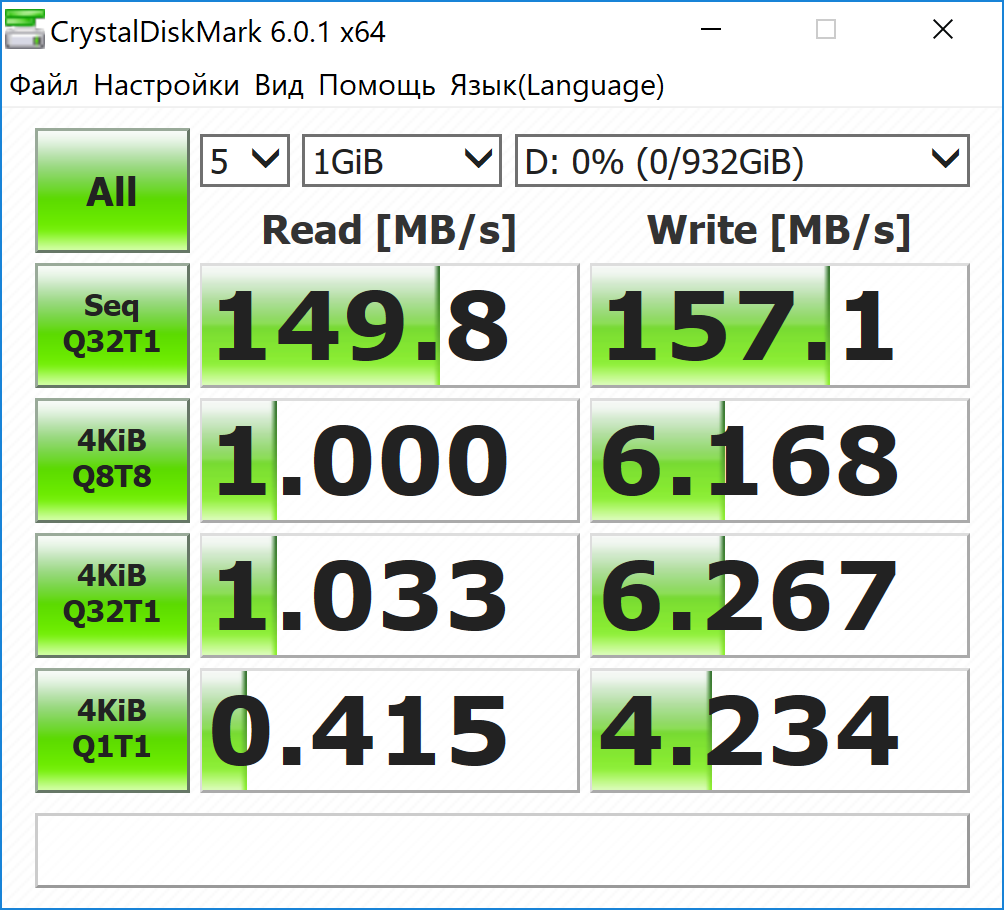
Task: Open the test size dropdown showing 1GiB
Action: 401,161
